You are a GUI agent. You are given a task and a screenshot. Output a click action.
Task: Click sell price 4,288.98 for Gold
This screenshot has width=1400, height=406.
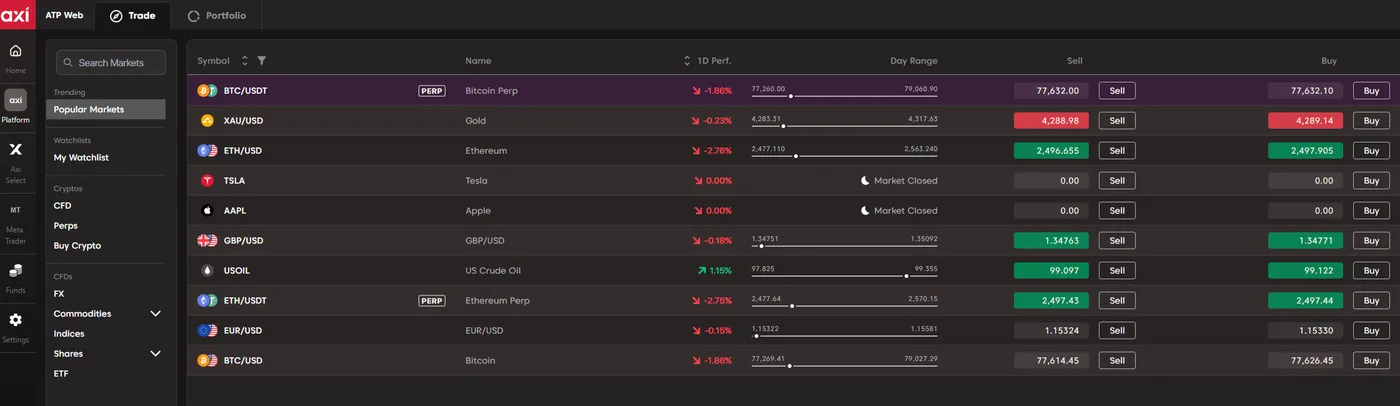click(x=1052, y=120)
